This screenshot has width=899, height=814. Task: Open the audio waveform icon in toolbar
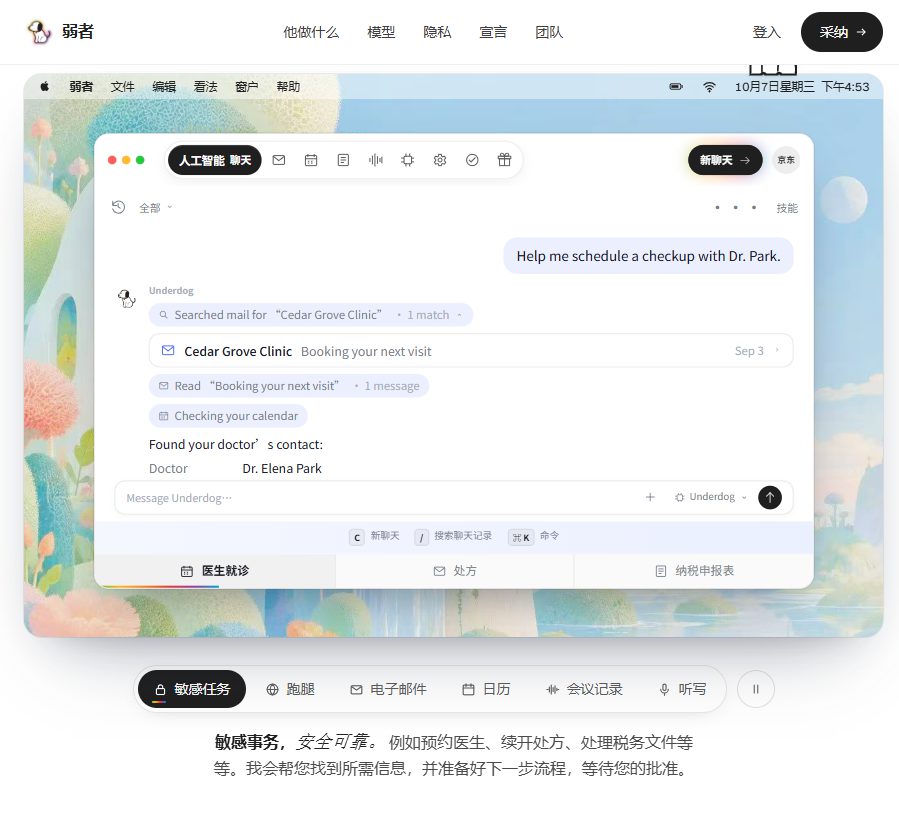pos(376,160)
